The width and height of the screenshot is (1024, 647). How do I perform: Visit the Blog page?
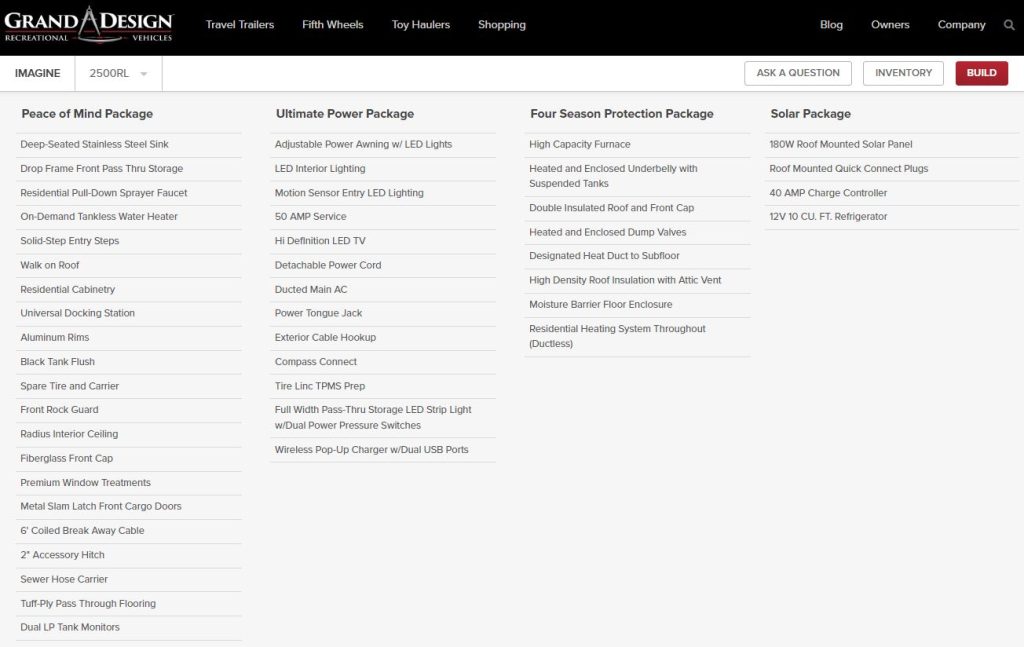click(x=831, y=24)
